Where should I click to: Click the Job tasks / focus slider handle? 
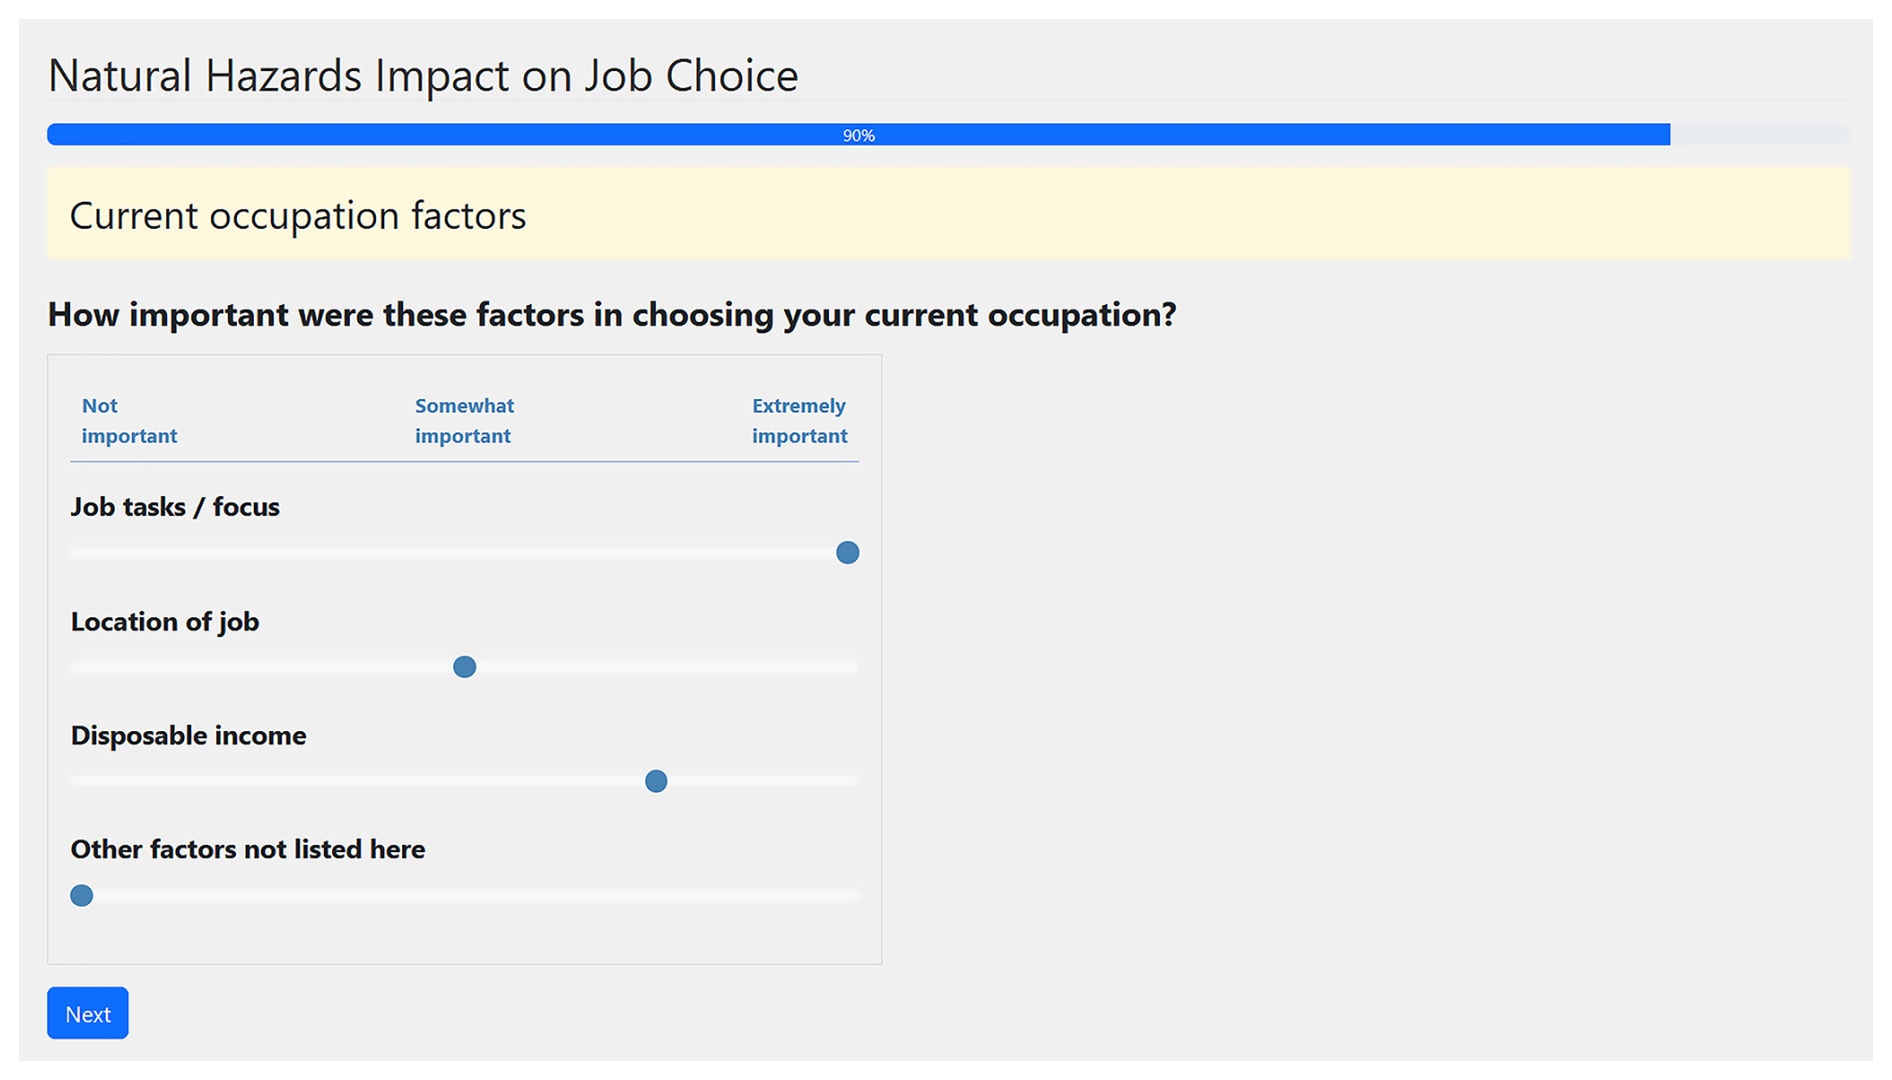pyautogui.click(x=847, y=553)
